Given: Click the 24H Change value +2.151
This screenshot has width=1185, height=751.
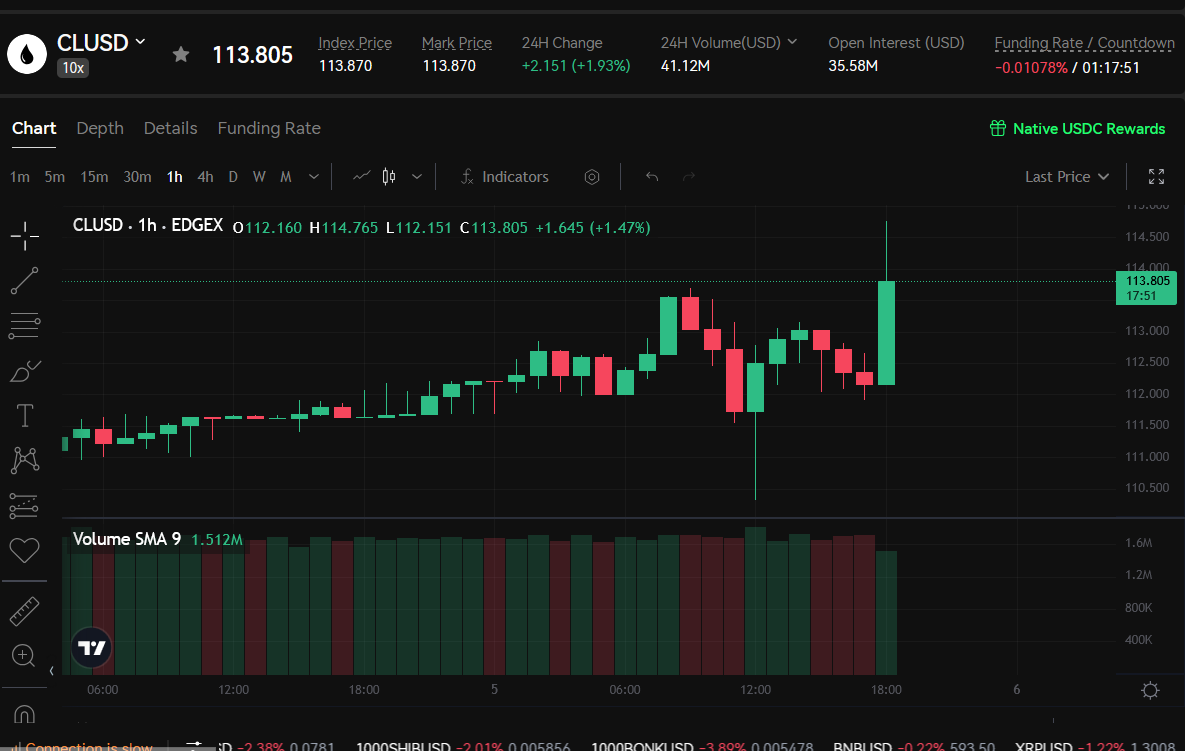Looking at the screenshot, I should tap(576, 66).
